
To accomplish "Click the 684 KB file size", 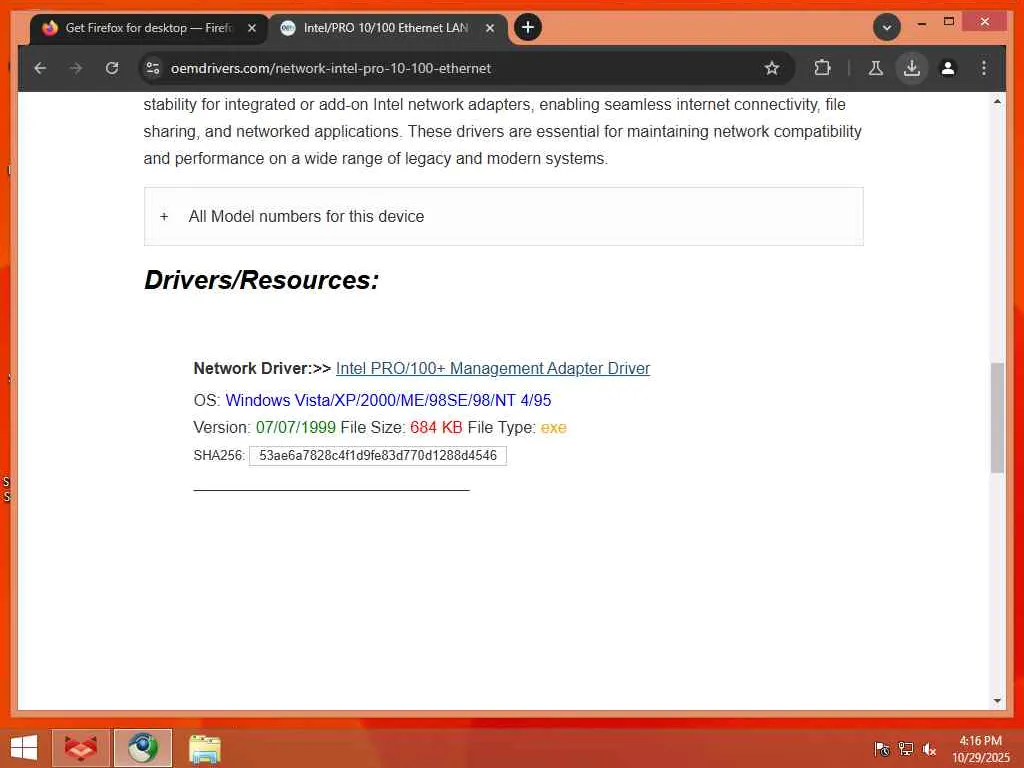I will coord(436,428).
